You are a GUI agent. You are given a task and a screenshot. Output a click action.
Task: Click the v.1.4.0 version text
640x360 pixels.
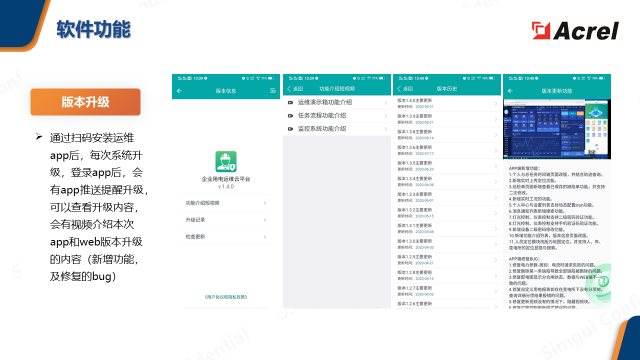pyautogui.click(x=226, y=187)
